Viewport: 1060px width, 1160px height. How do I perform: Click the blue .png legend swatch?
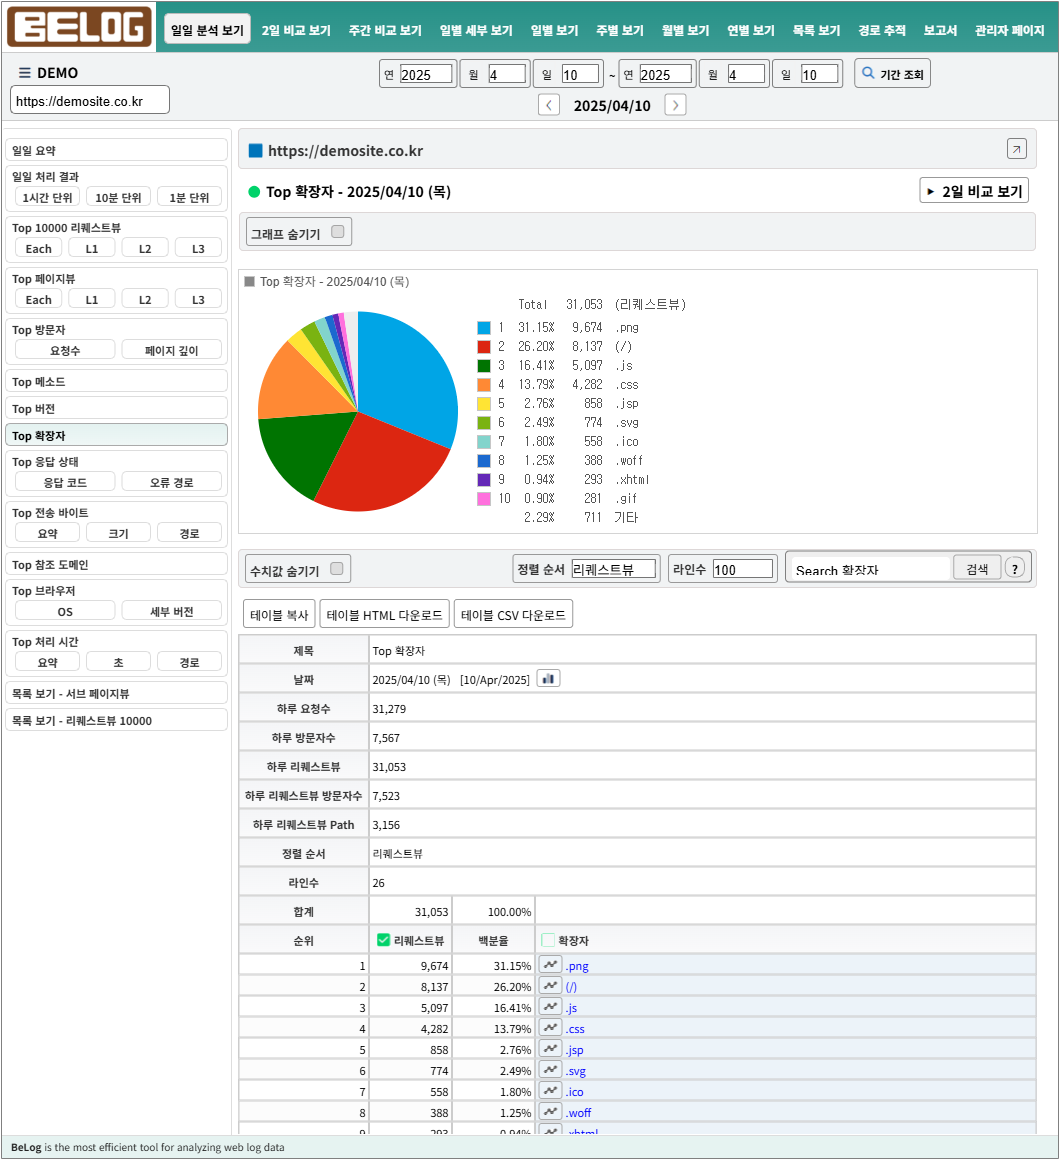(x=484, y=328)
